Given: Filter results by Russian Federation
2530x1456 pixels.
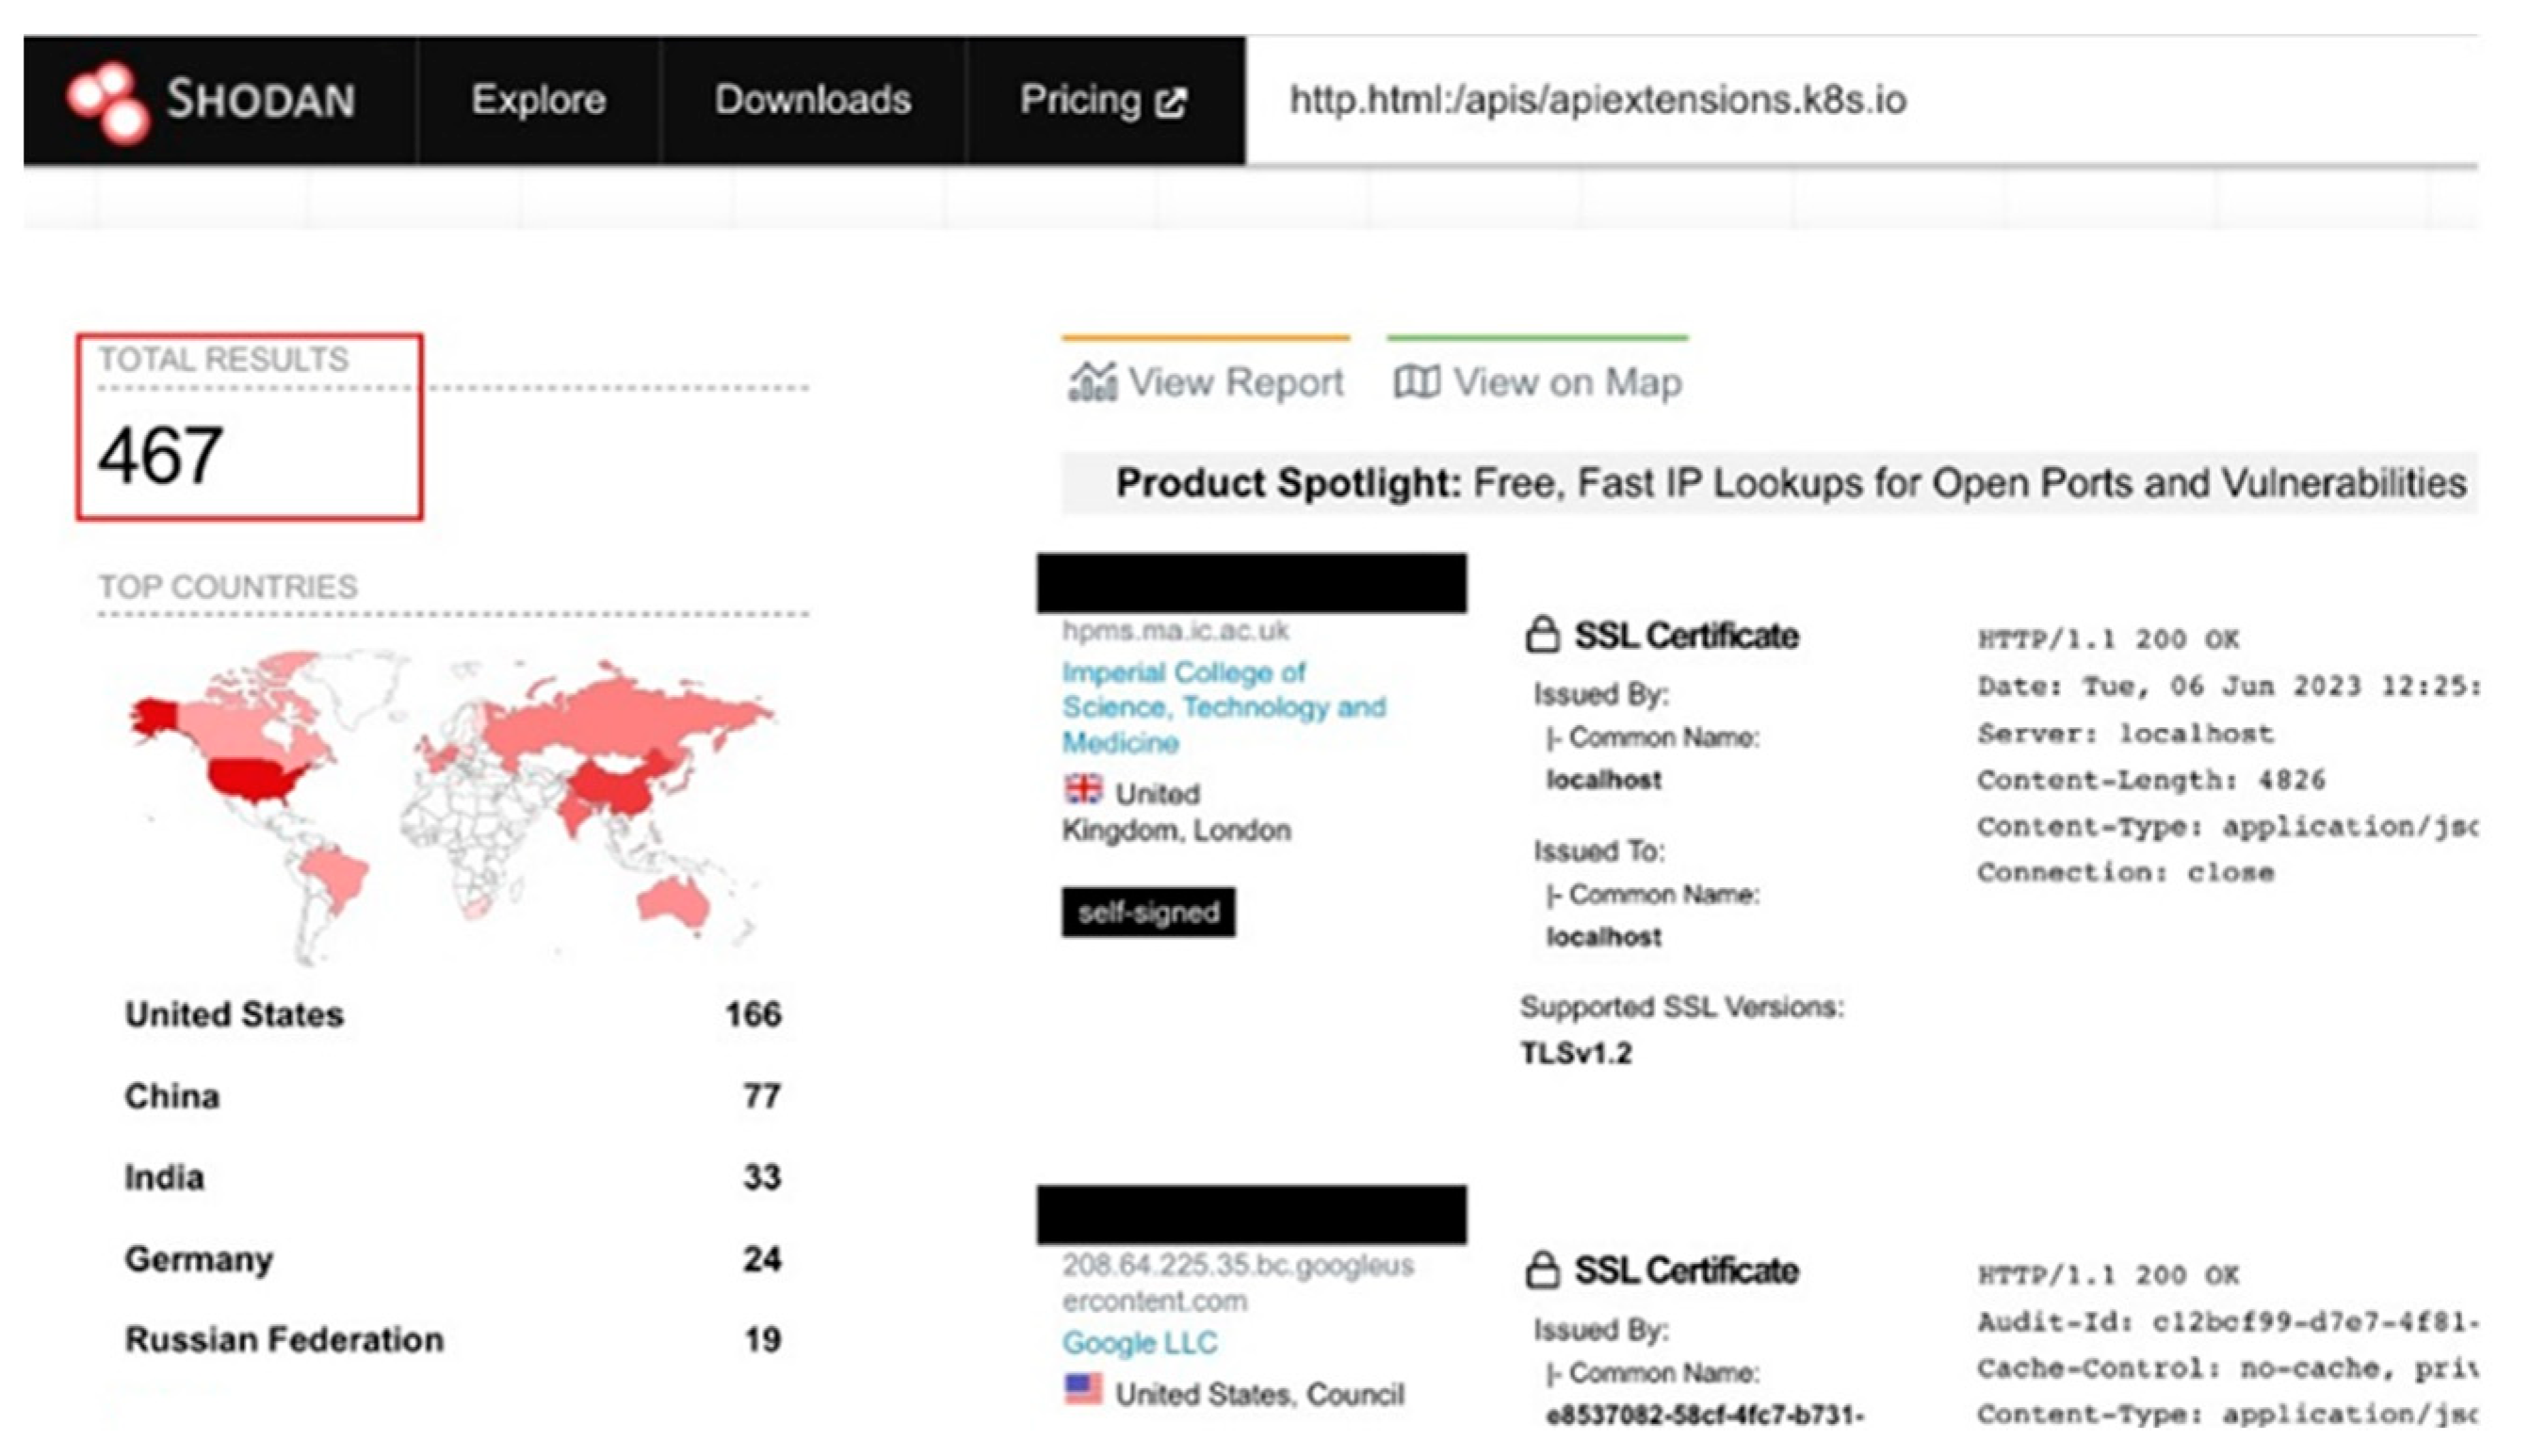Looking at the screenshot, I should point(284,1339).
